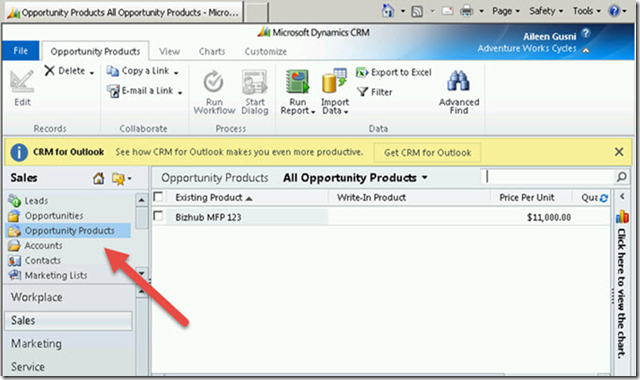The width and height of the screenshot is (640, 380).
Task: Click the Start Dialog icon
Action: [x=254, y=82]
